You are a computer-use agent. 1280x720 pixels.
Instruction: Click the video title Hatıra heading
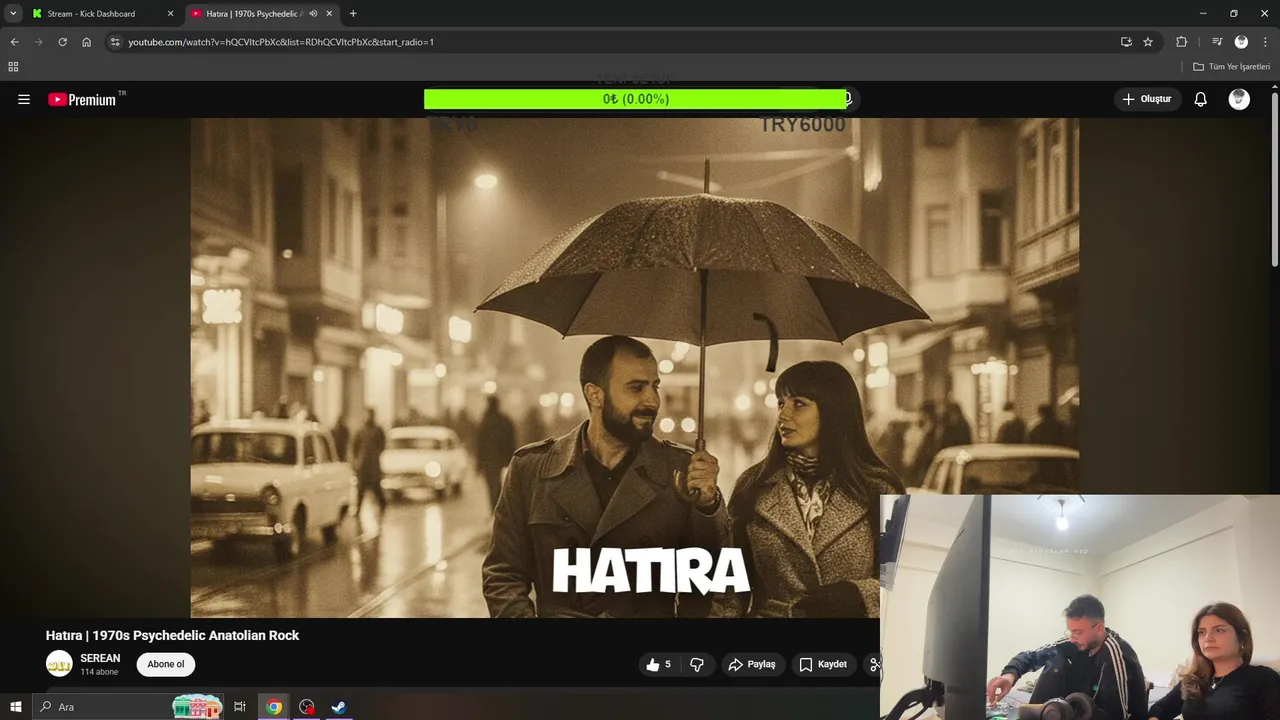tap(172, 635)
